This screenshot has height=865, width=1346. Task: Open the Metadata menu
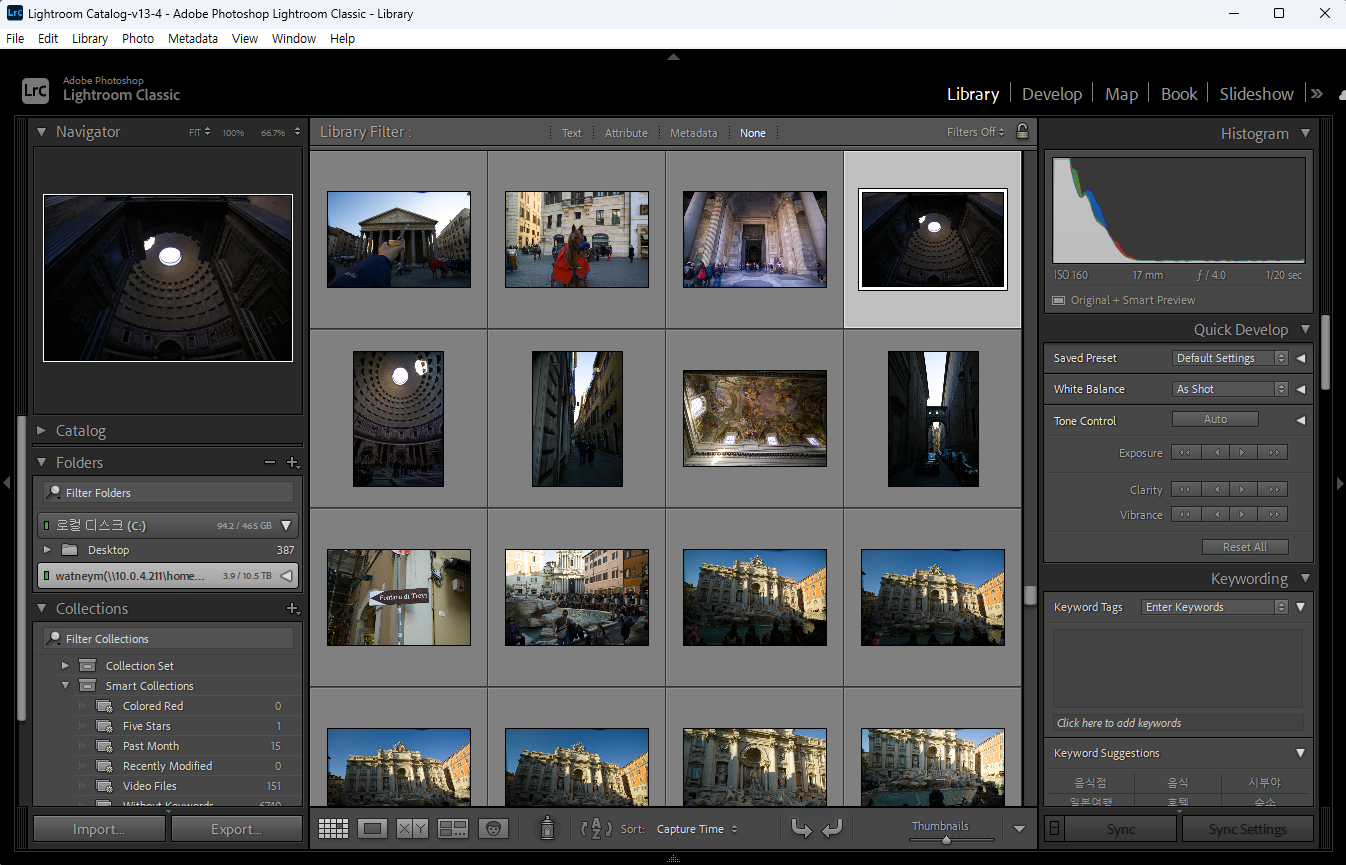click(192, 38)
